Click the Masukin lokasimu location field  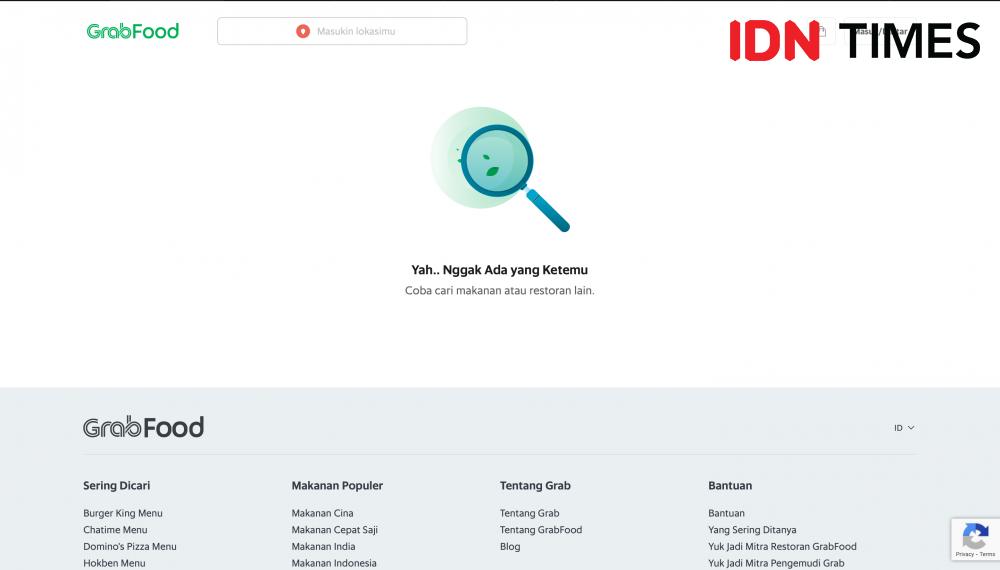click(342, 31)
